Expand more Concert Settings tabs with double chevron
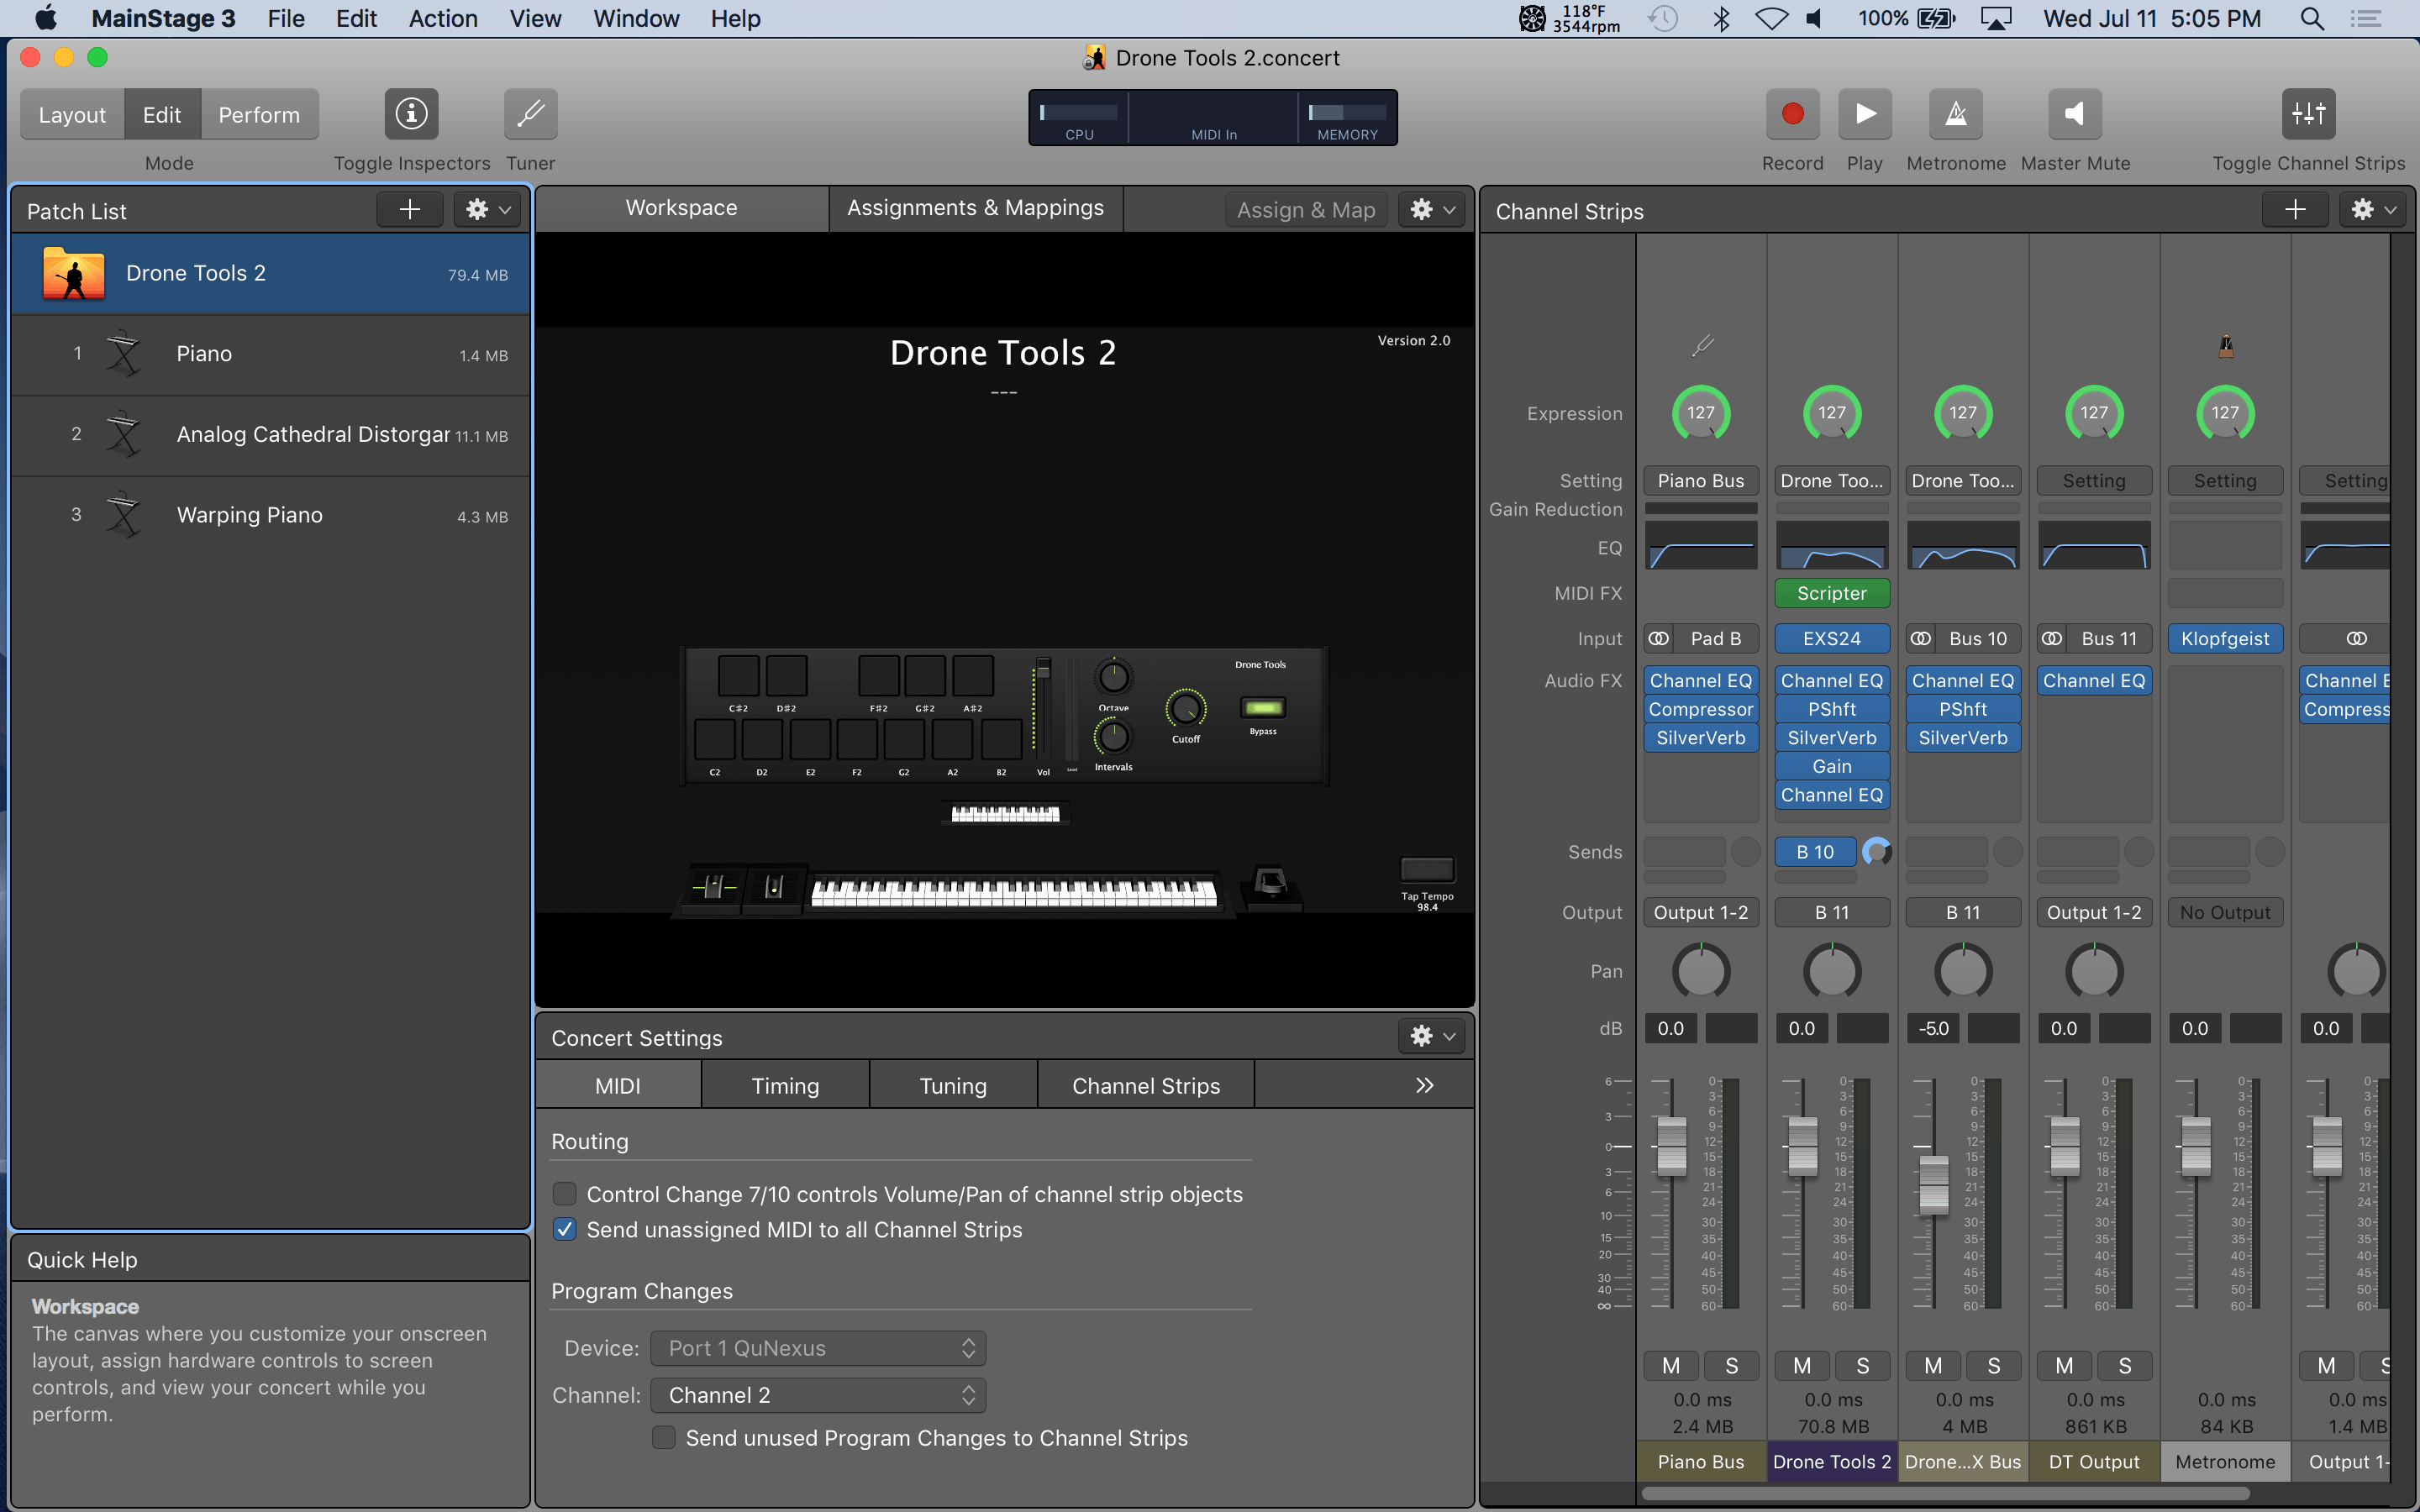This screenshot has width=2420, height=1512. pyautogui.click(x=1425, y=1086)
